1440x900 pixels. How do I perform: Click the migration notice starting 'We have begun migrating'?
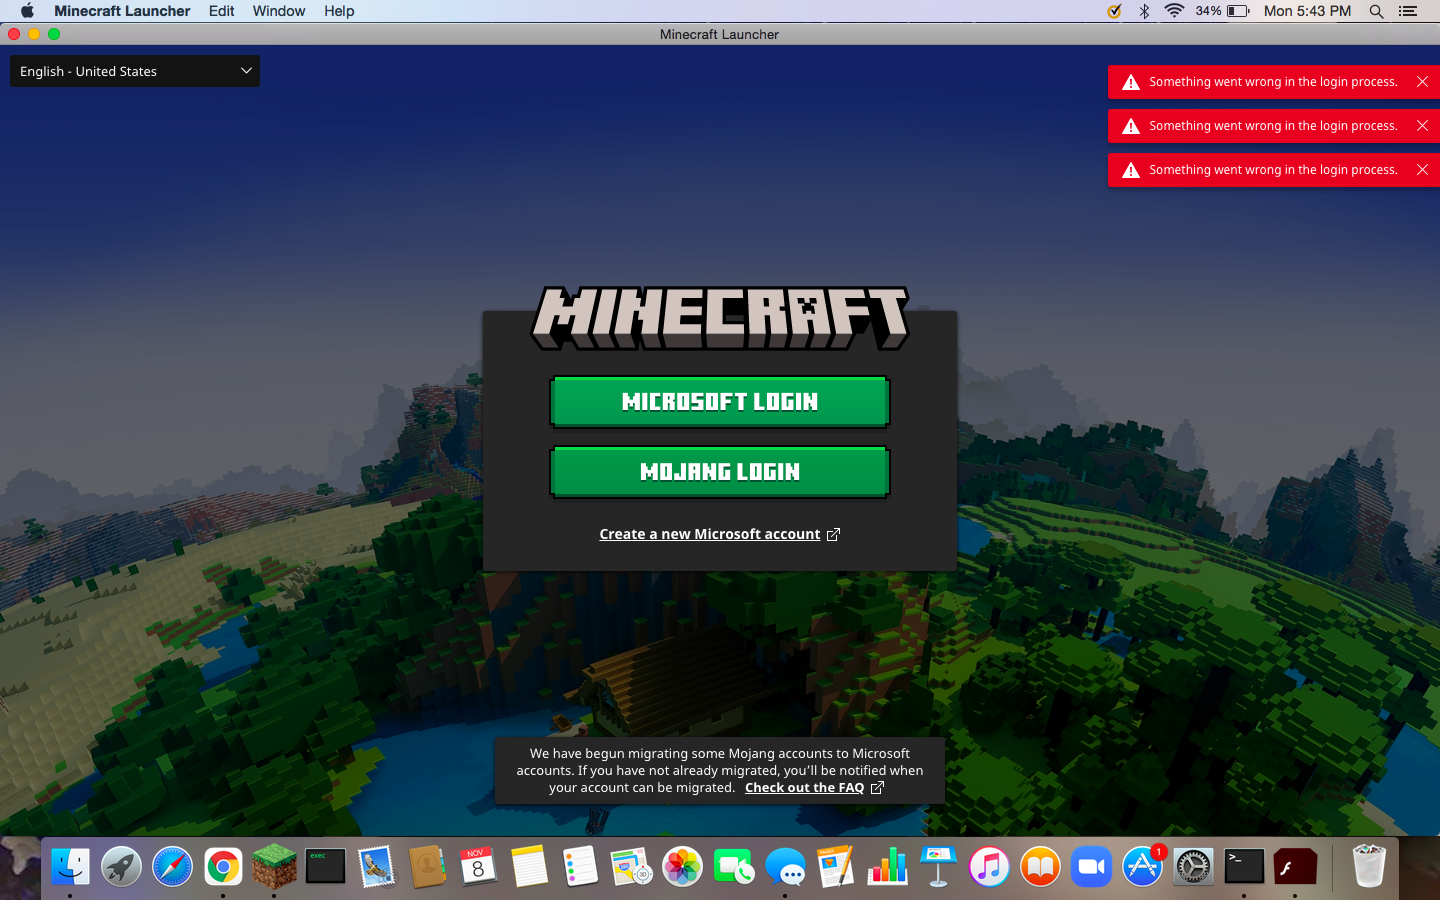click(720, 771)
